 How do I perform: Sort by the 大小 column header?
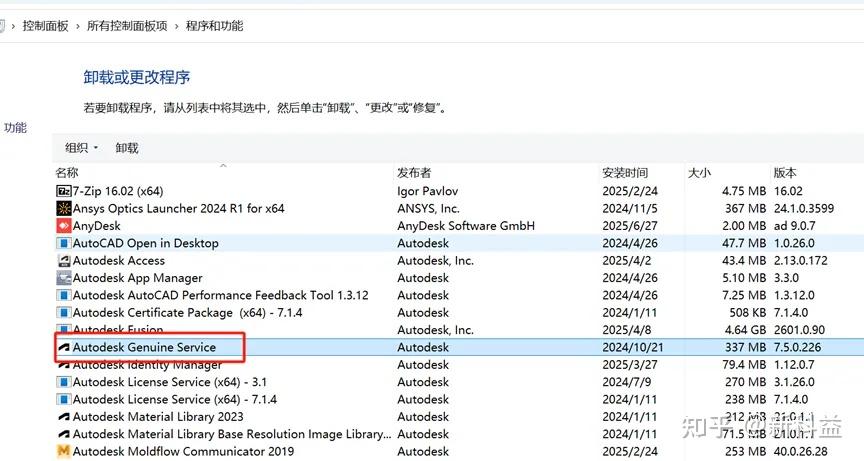(x=699, y=173)
